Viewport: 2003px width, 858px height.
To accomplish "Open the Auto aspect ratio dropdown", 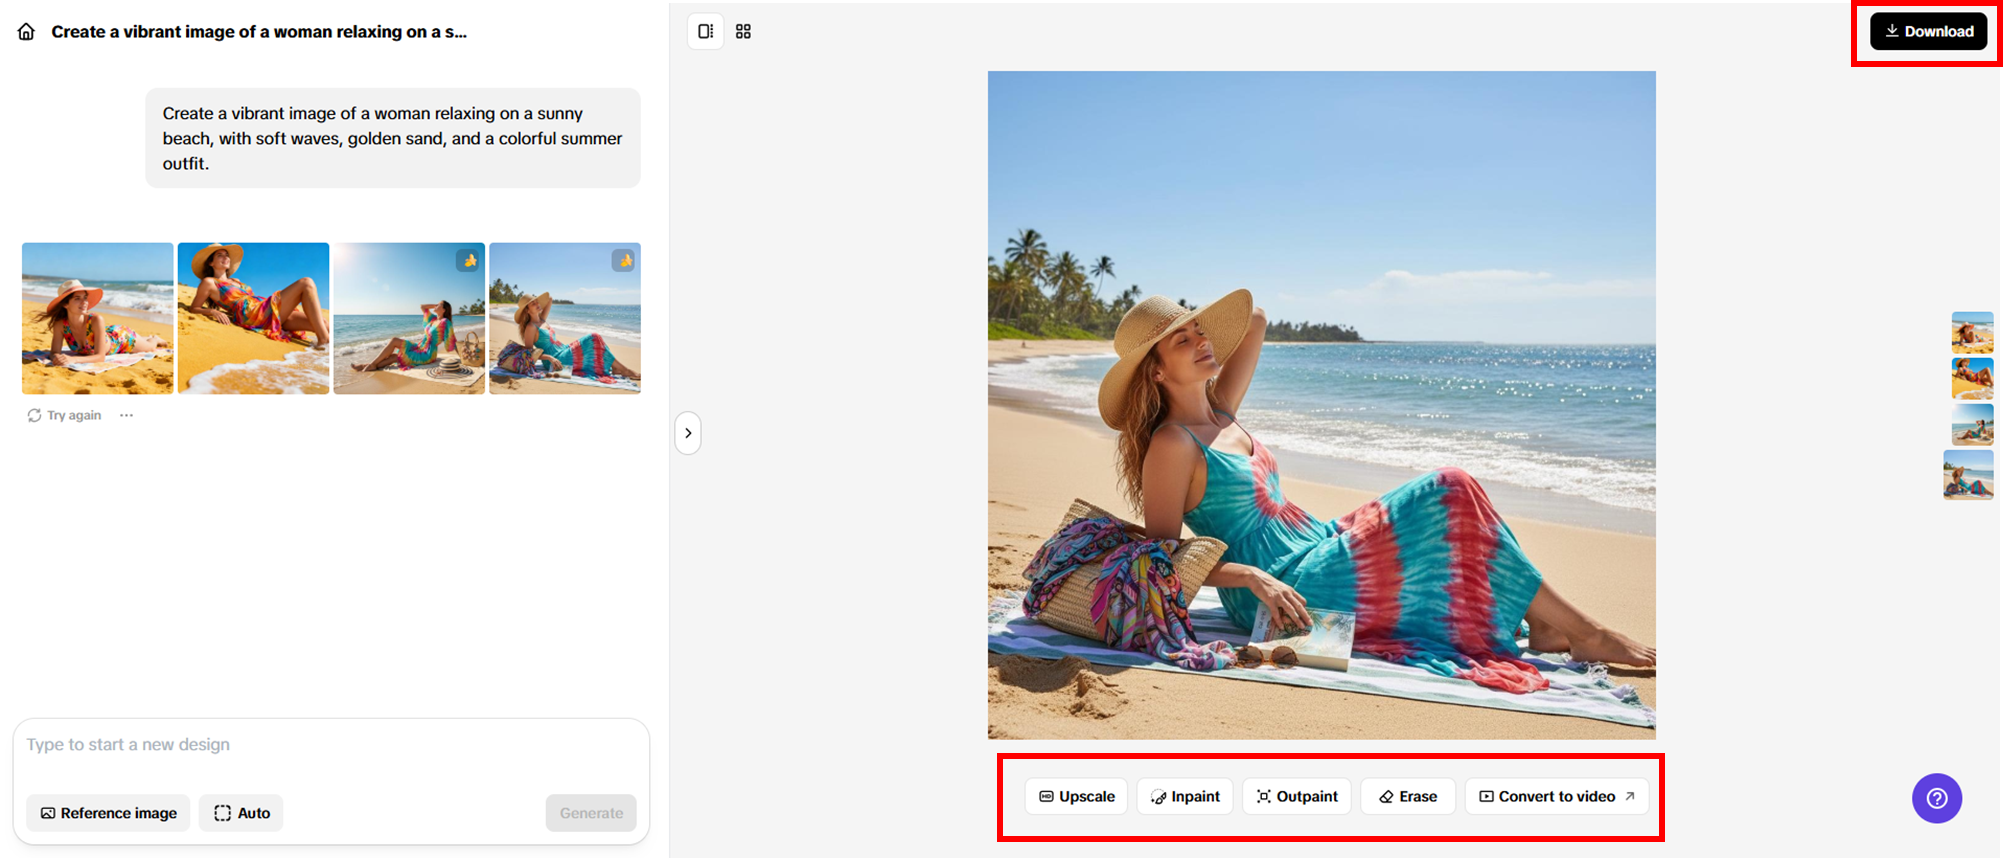I will (x=241, y=813).
